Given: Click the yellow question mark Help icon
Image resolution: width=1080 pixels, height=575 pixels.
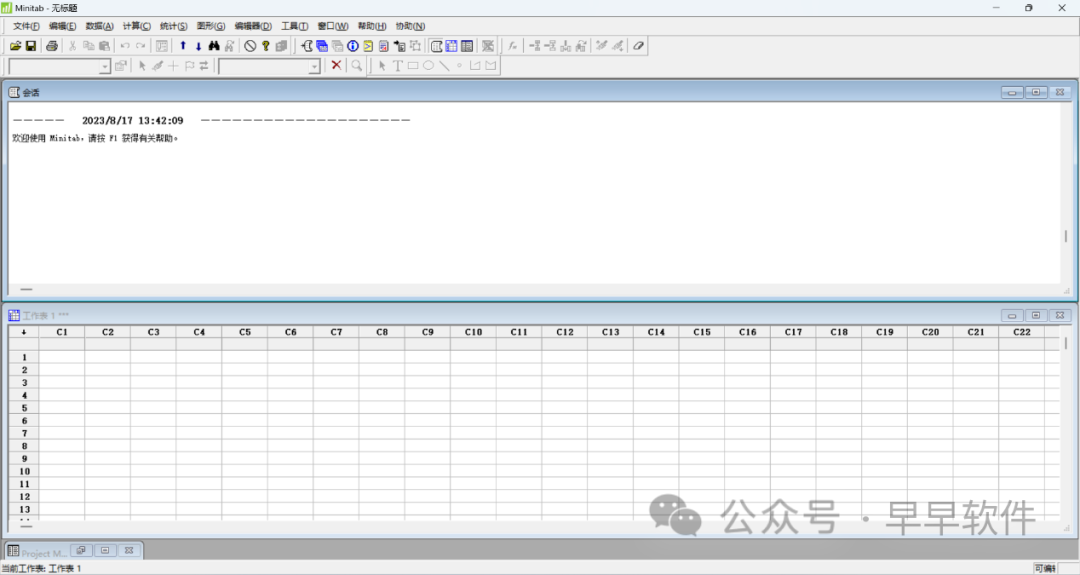Looking at the screenshot, I should tap(266, 46).
